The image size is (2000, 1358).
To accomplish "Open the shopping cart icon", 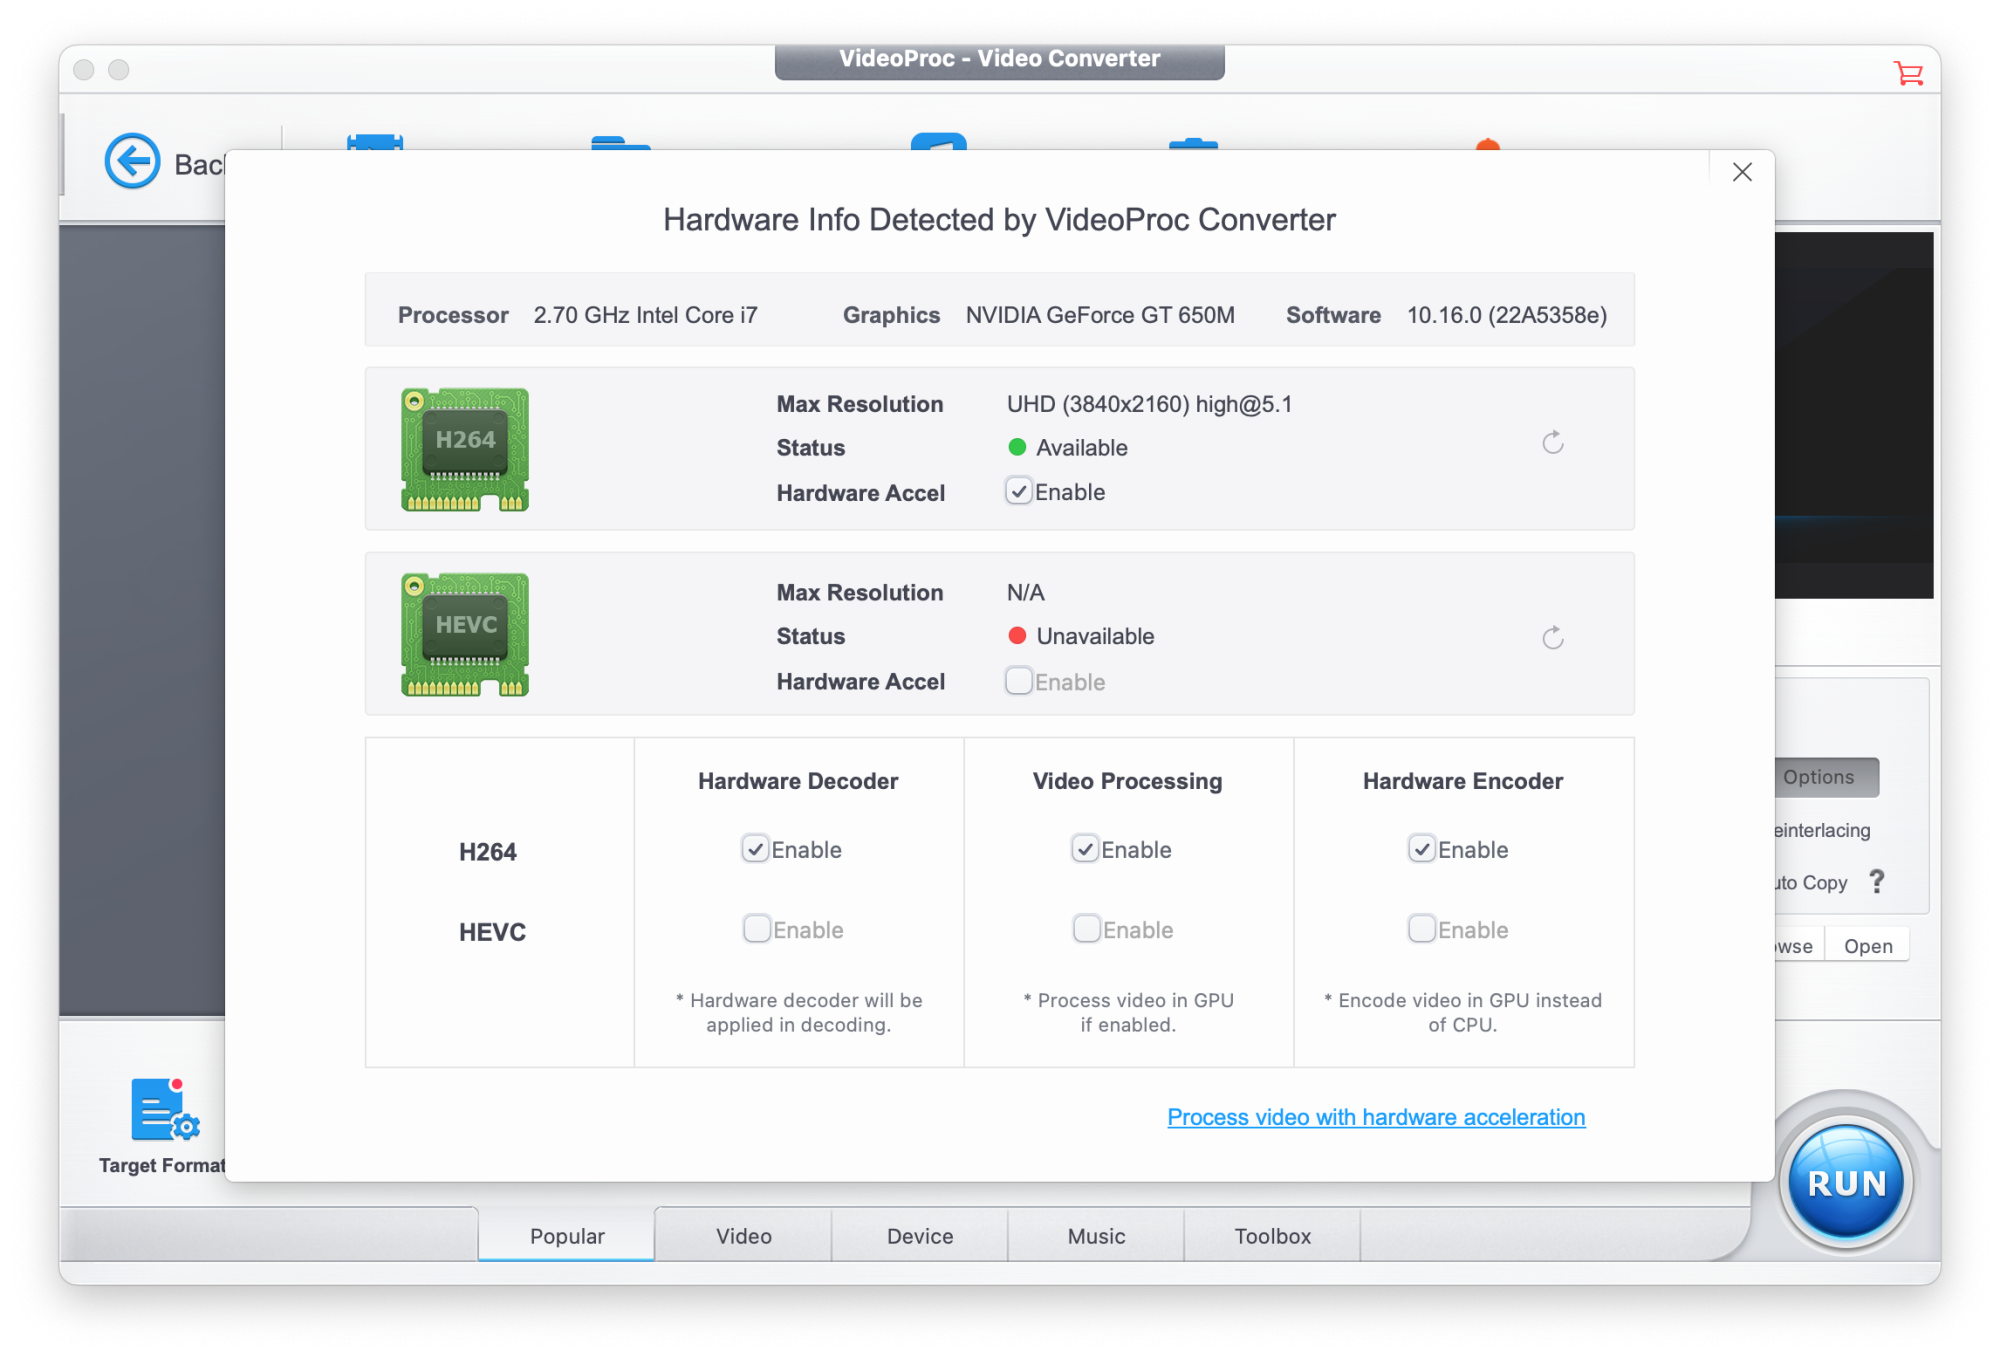I will 1907,73.
